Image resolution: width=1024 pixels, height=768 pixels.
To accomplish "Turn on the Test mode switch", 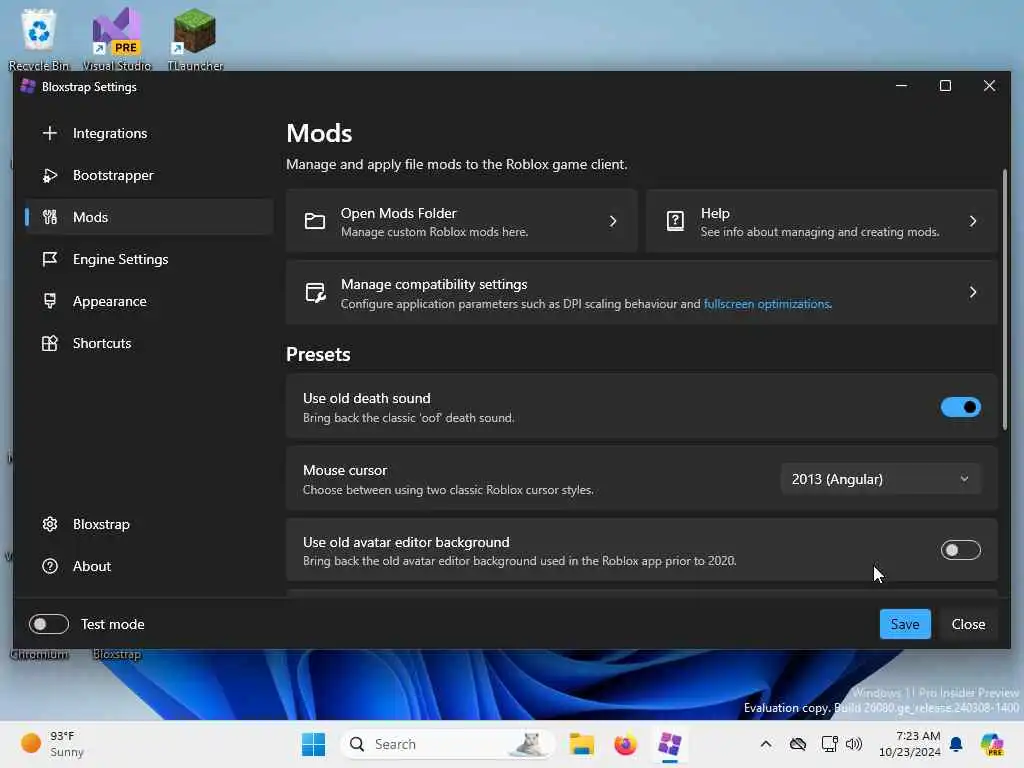I will [x=49, y=624].
